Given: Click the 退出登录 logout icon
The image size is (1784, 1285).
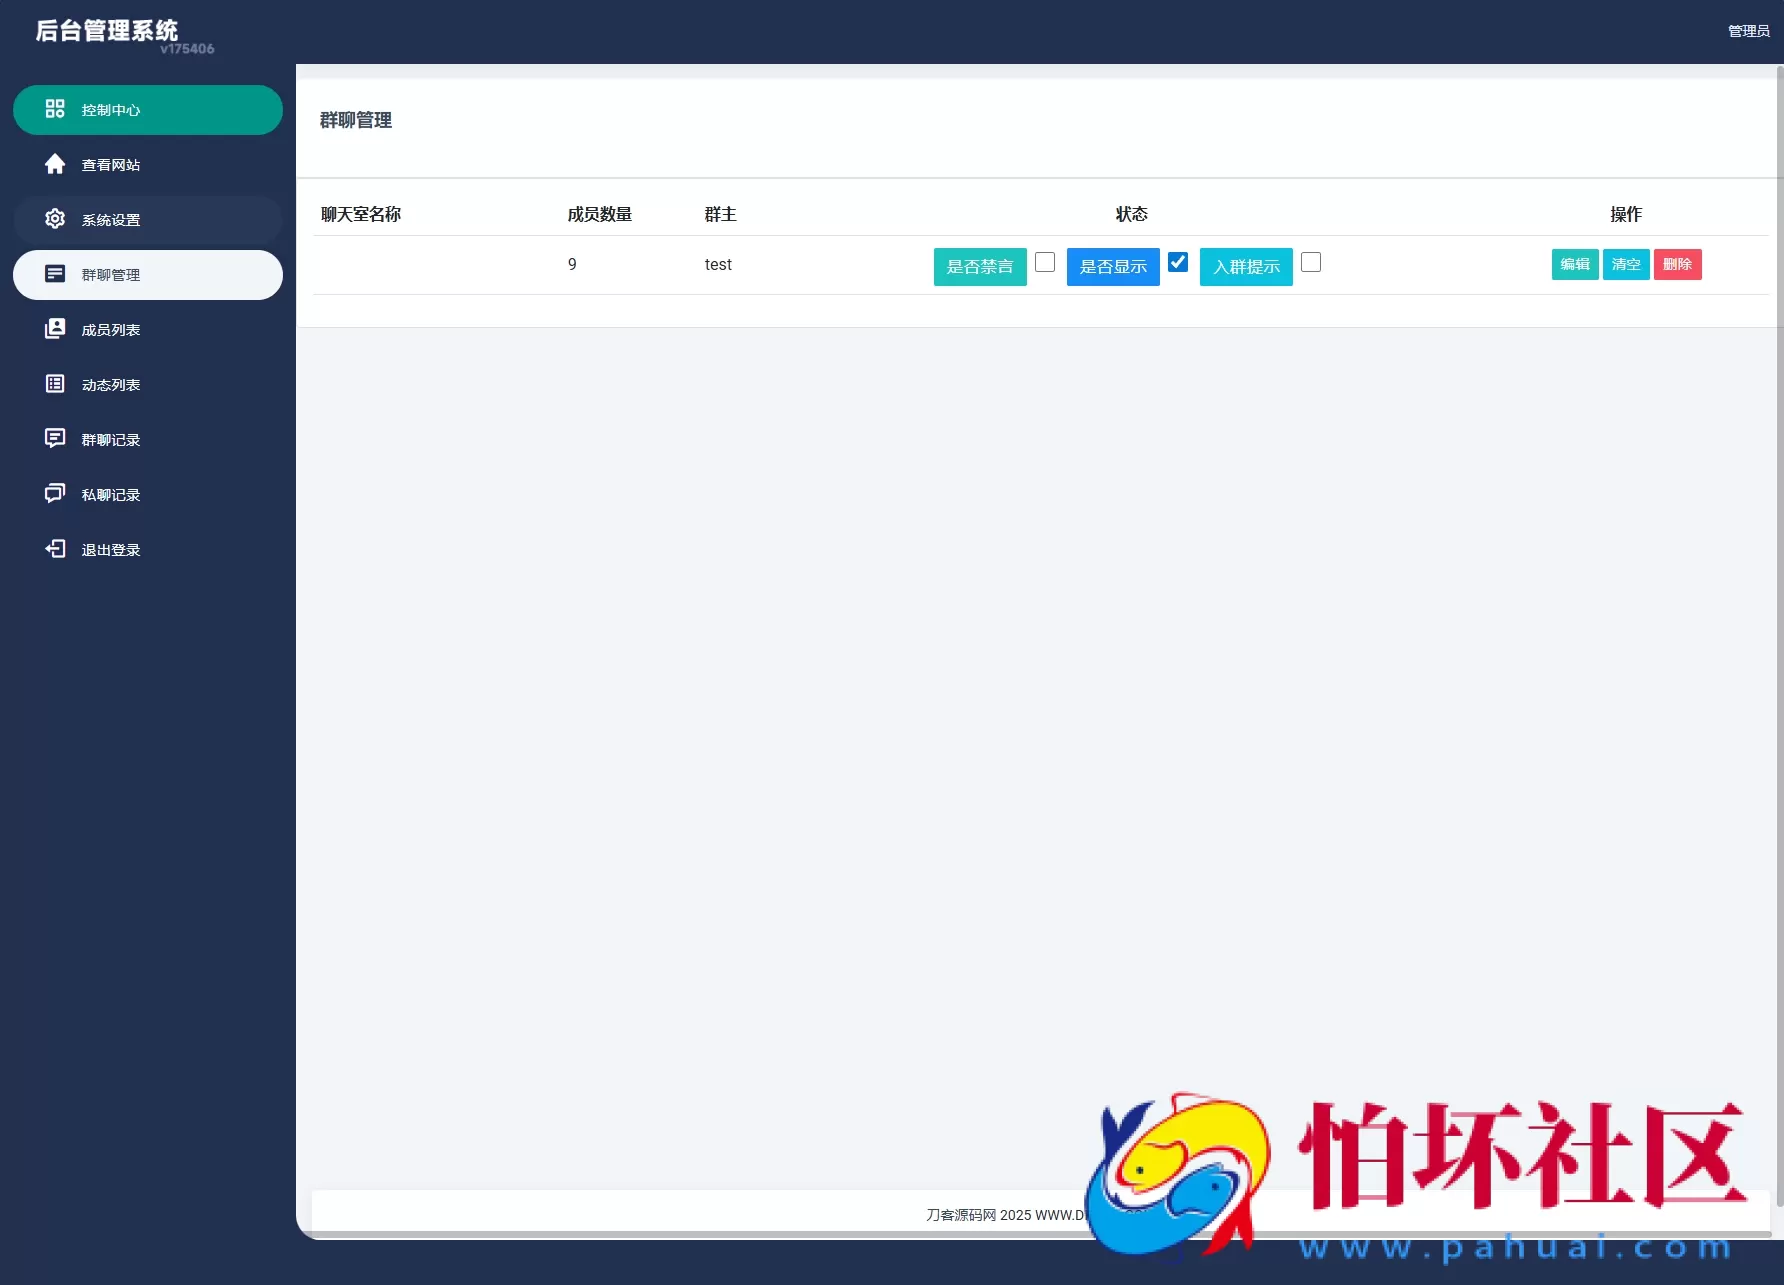Looking at the screenshot, I should click(55, 549).
